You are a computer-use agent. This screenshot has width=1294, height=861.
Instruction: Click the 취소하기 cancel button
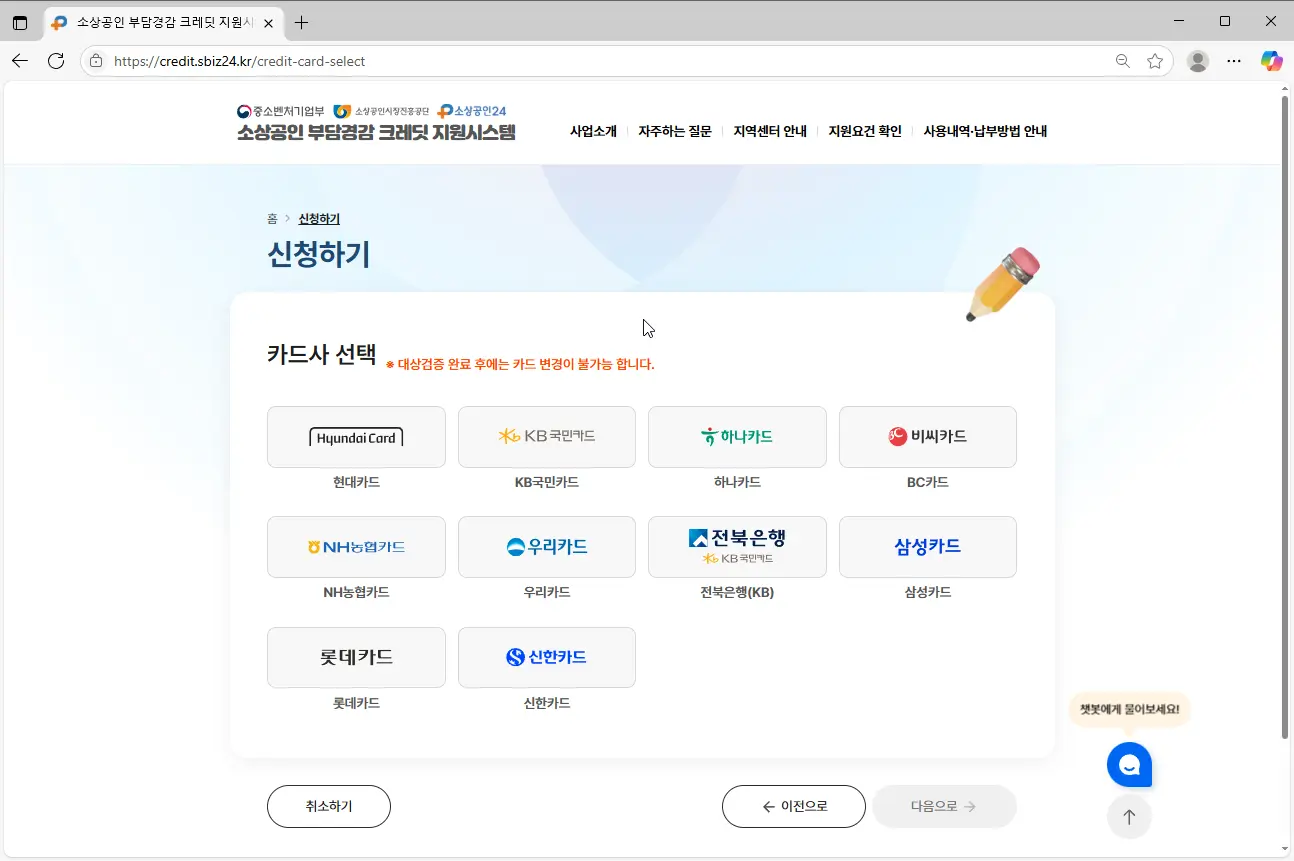tap(328, 806)
